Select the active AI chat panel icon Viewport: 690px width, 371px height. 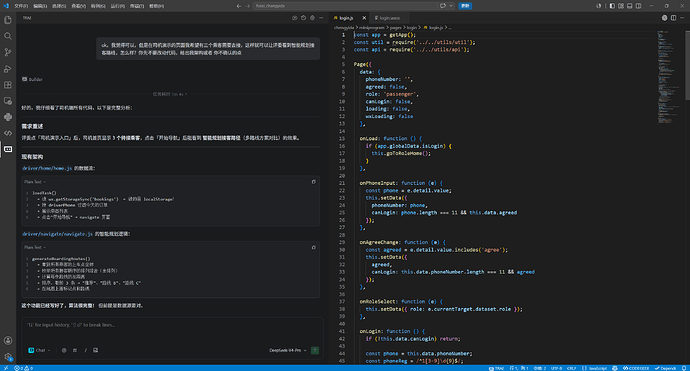(8, 149)
